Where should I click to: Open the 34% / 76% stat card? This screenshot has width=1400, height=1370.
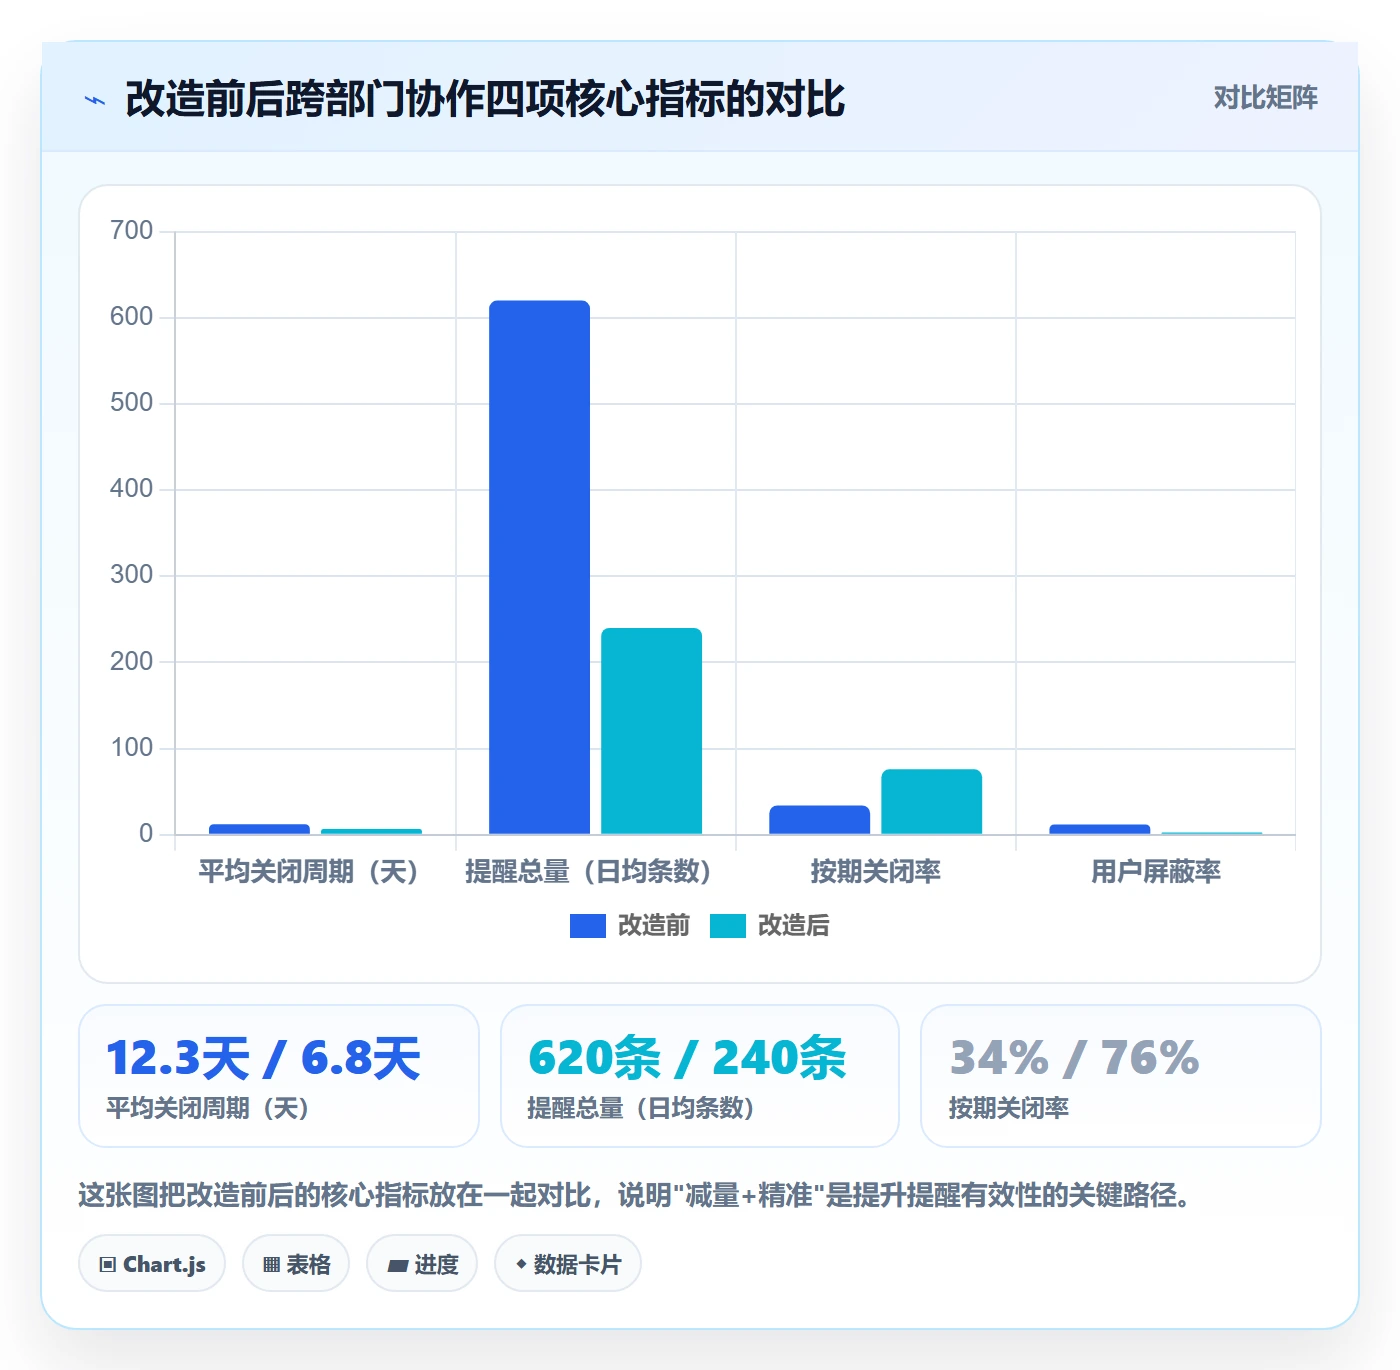(1121, 1076)
